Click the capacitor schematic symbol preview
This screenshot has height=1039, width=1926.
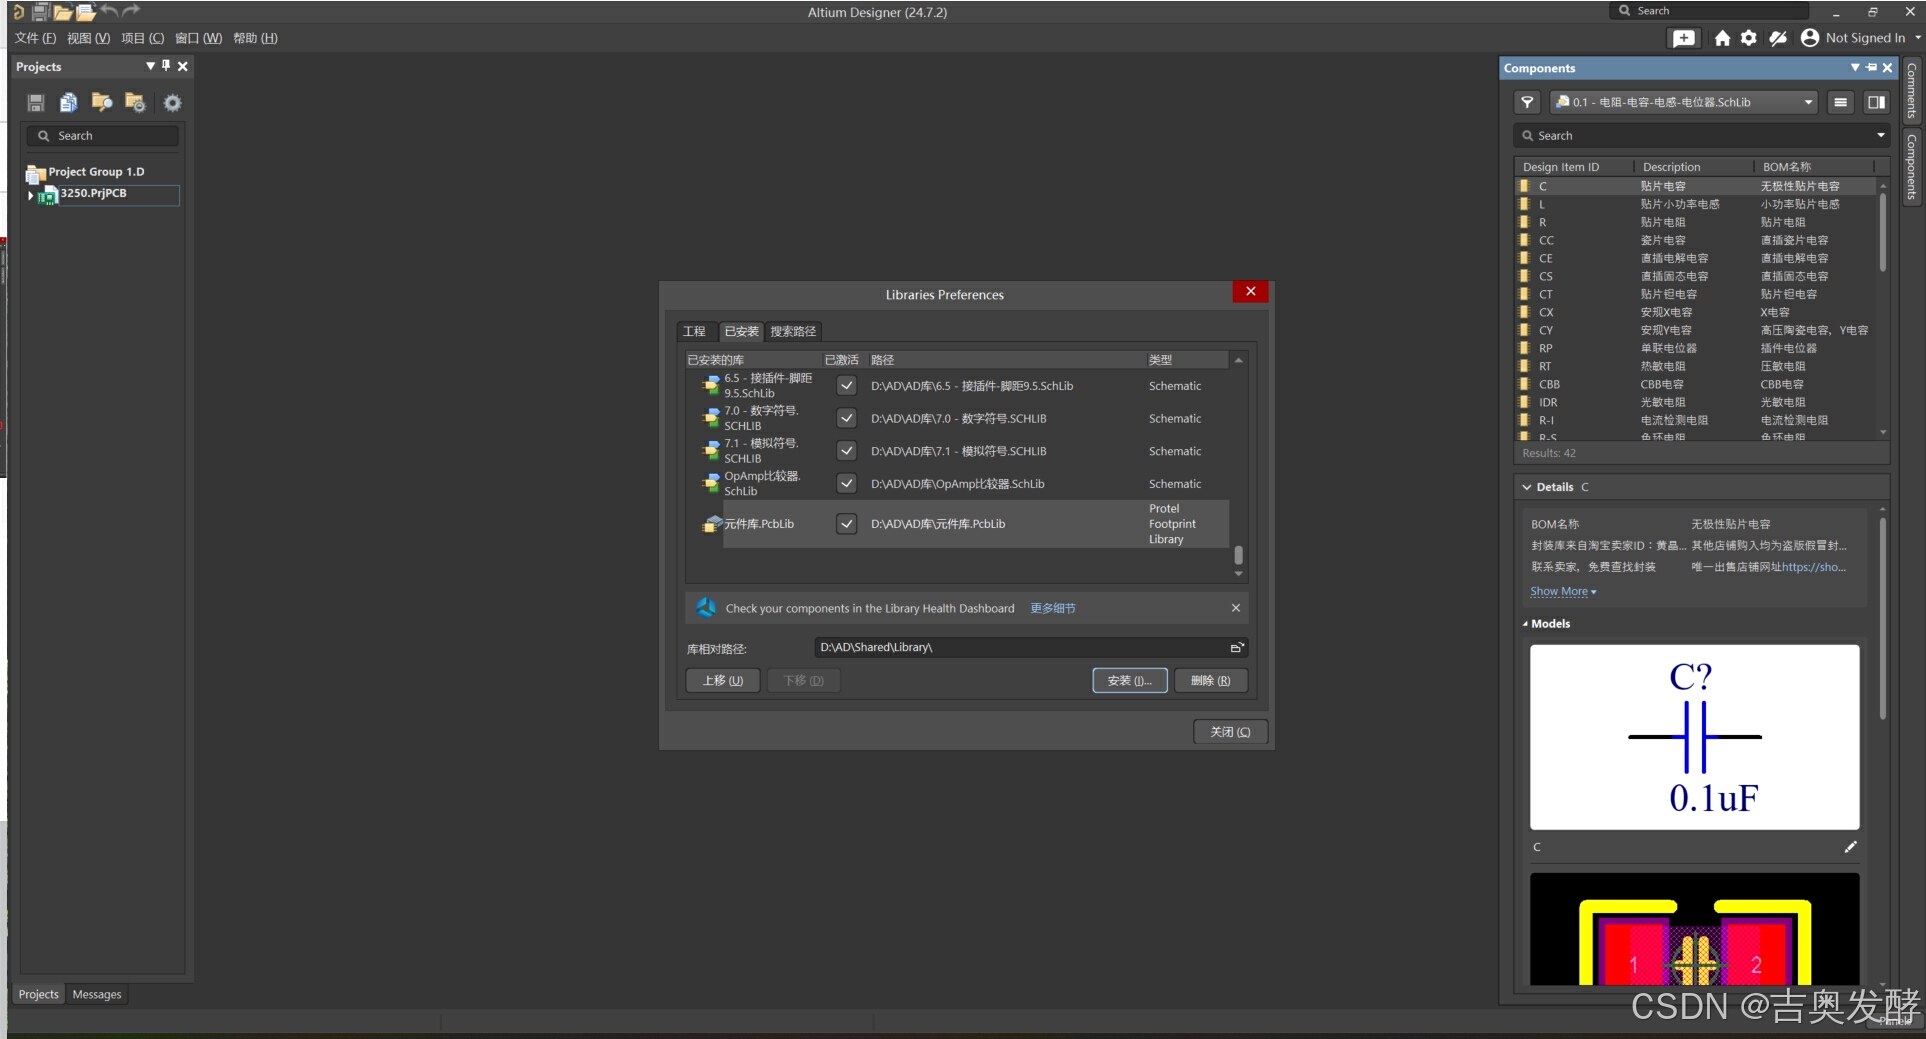[1694, 737]
